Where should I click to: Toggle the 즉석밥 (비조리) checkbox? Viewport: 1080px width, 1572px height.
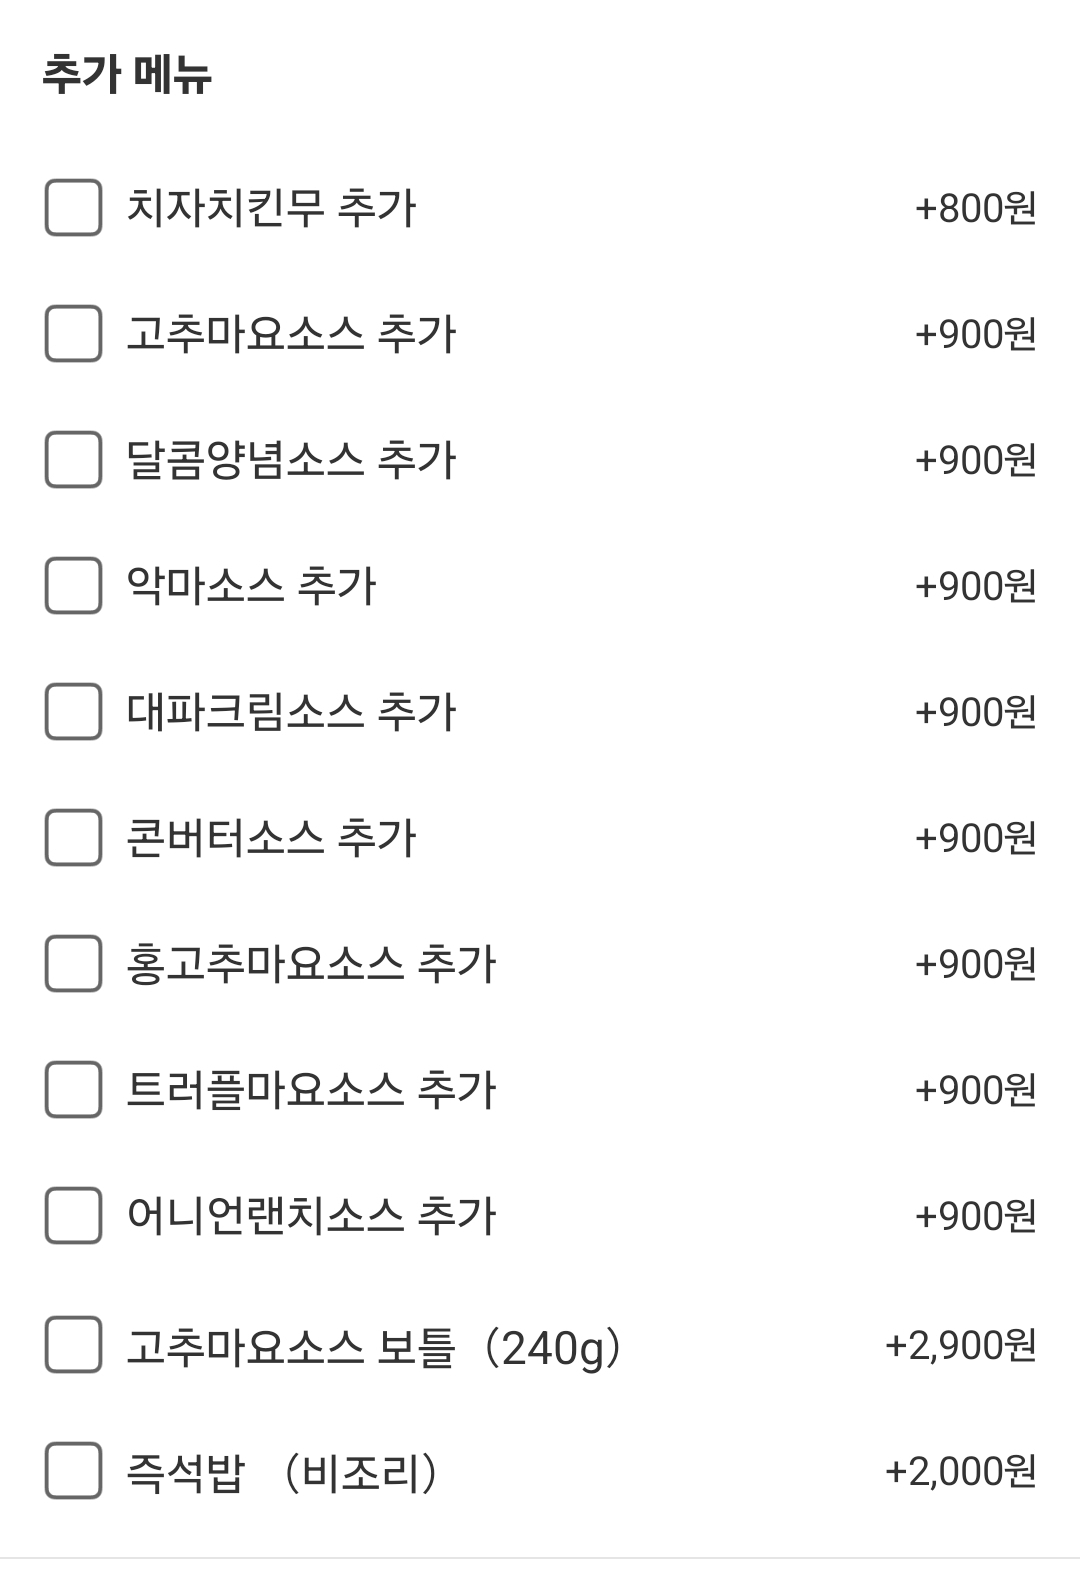(x=73, y=1471)
